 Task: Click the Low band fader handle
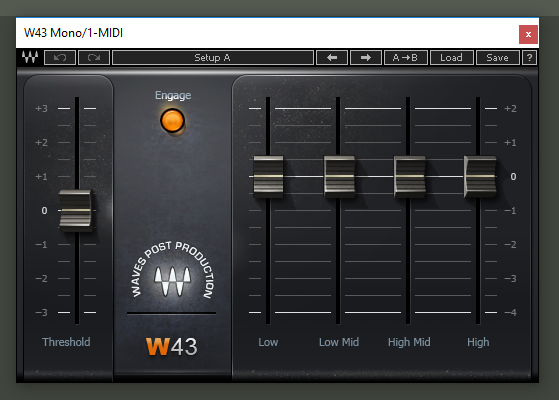[268, 176]
